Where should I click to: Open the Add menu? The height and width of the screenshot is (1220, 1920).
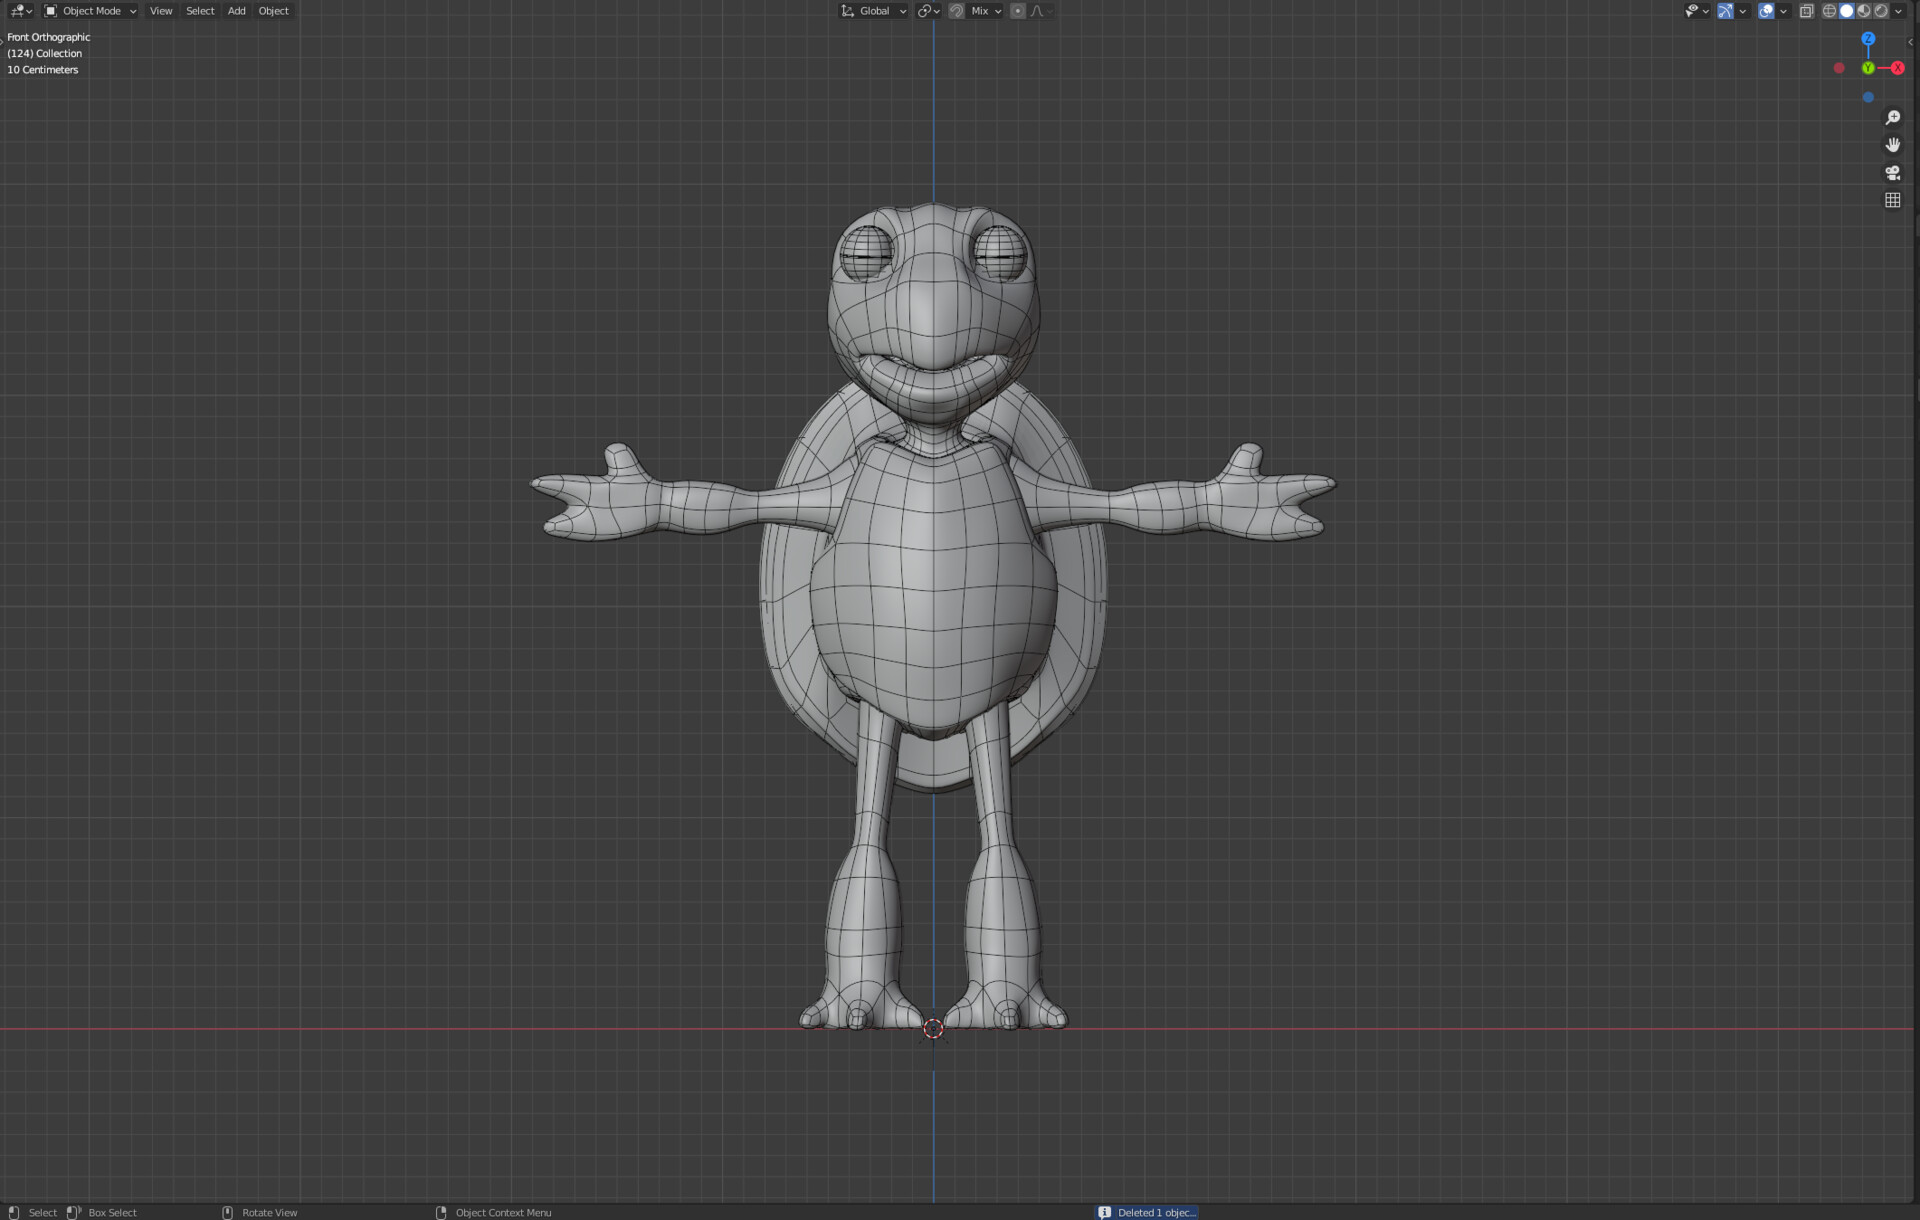pos(236,10)
